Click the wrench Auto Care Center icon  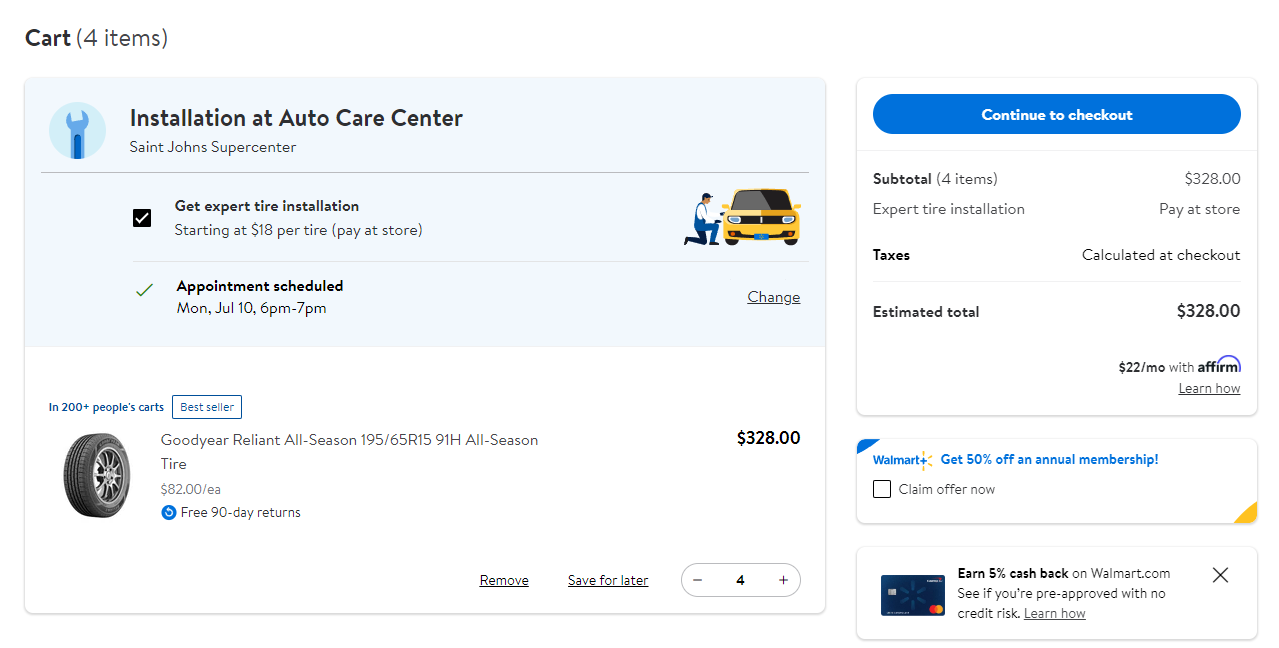point(77,130)
